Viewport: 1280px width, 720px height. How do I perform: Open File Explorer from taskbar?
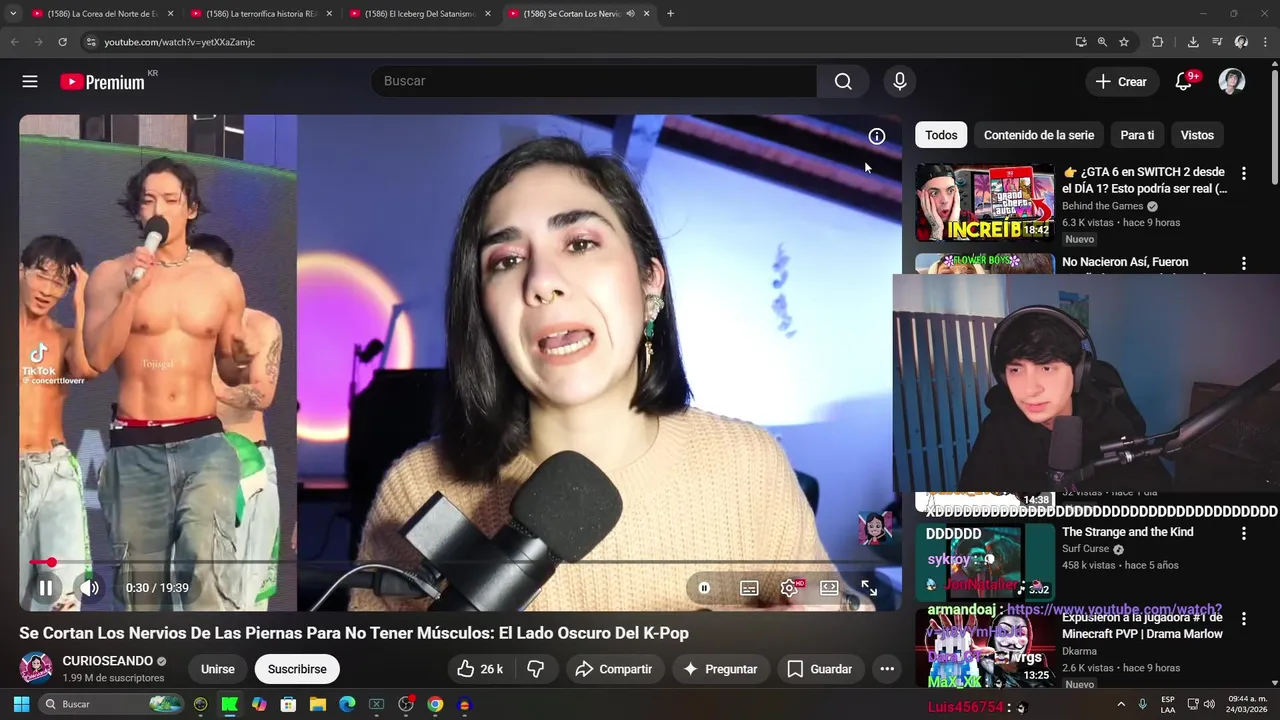[318, 704]
